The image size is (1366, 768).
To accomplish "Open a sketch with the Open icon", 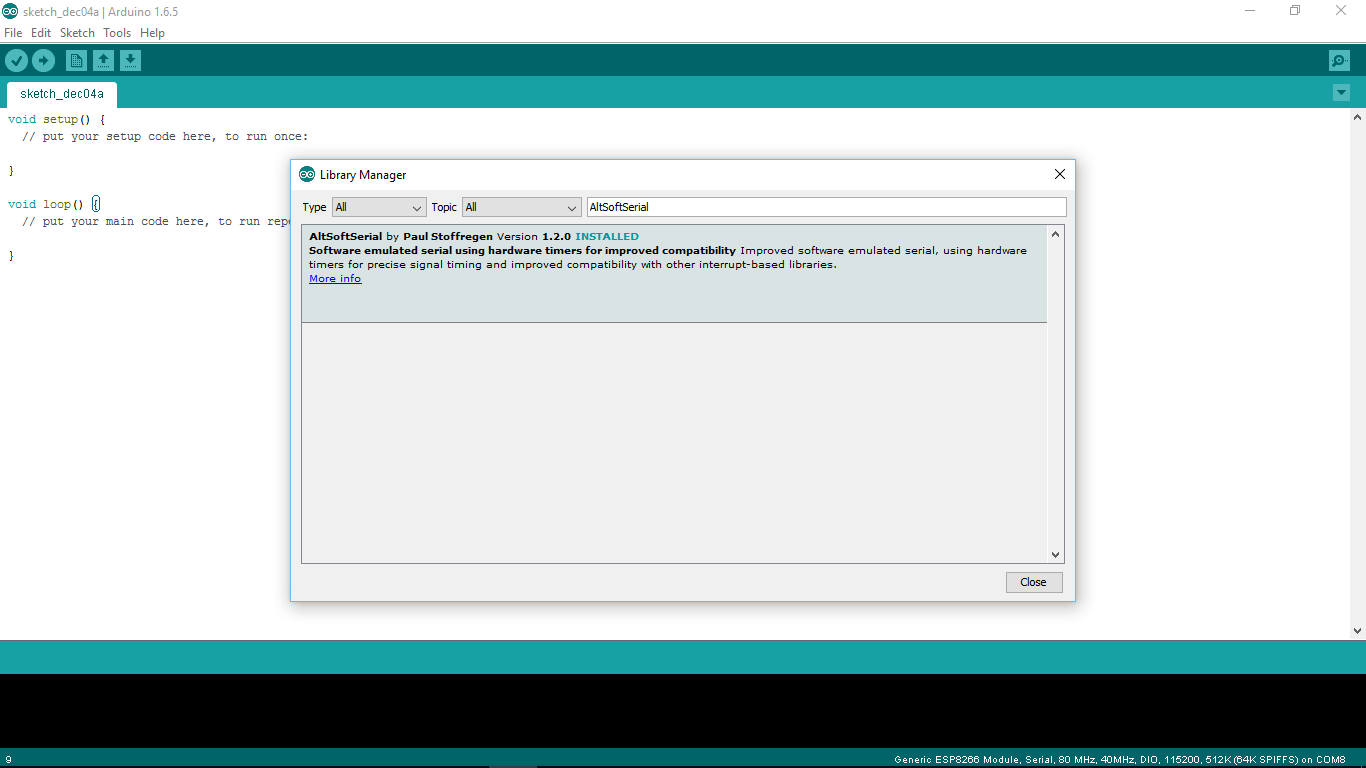I will click(103, 61).
